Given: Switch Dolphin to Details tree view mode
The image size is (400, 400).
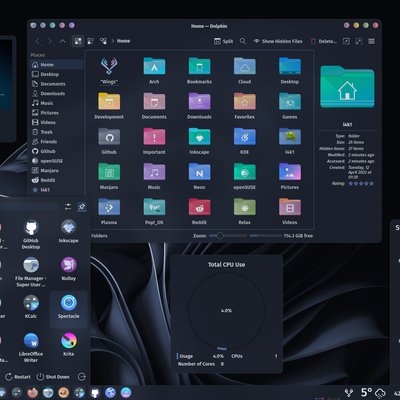Looking at the screenshot, I should coord(103,41).
